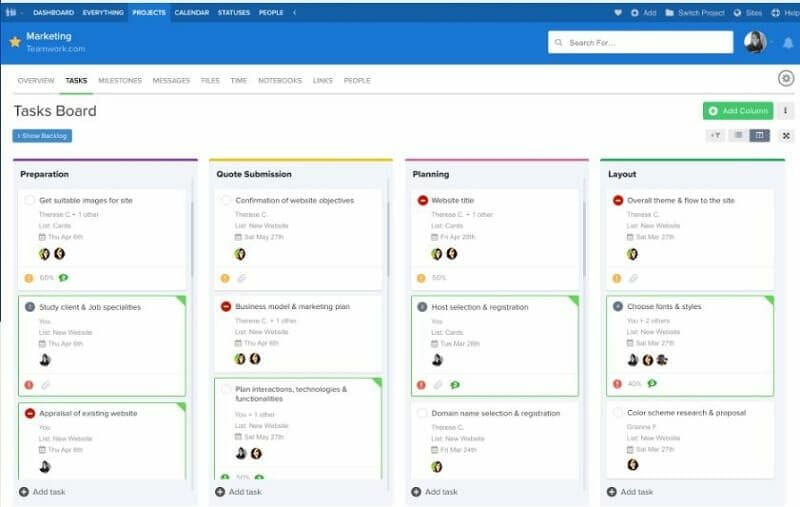Viewport: 800px width, 507px height.
Task: Go to Dashboard menu item
Action: 54,12
